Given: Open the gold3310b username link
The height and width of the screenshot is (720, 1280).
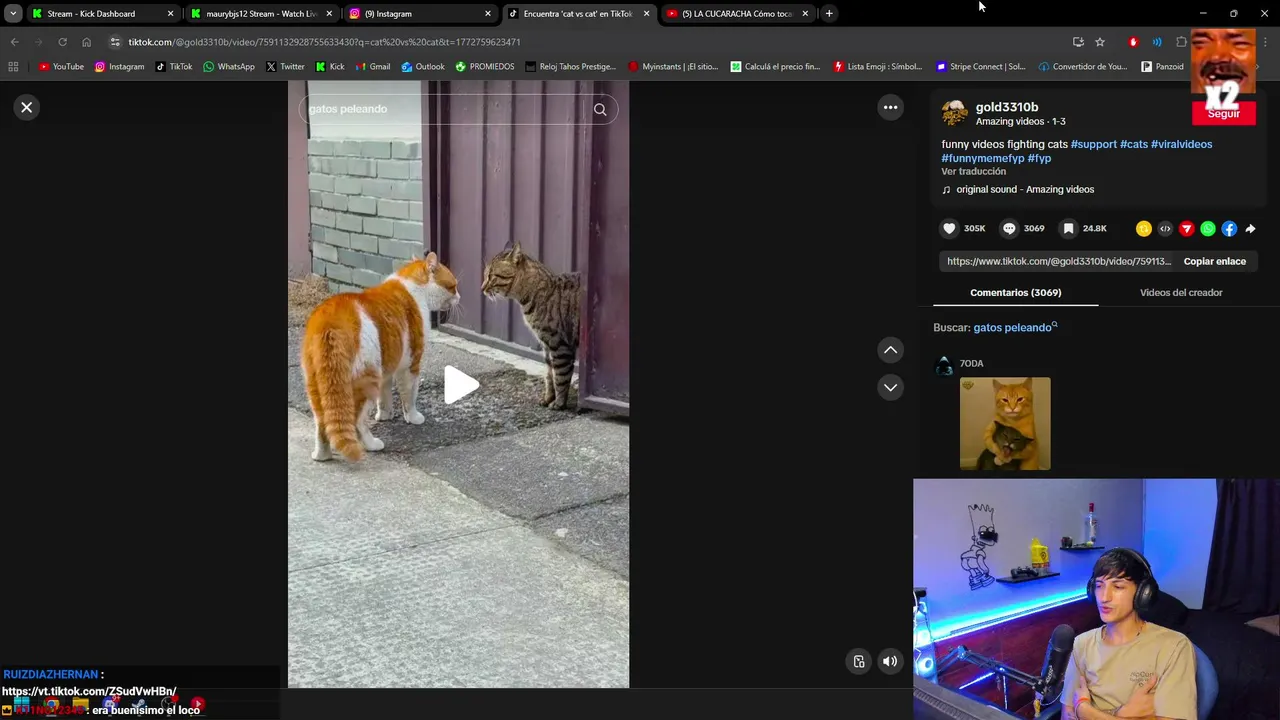Looking at the screenshot, I should coord(1007,107).
